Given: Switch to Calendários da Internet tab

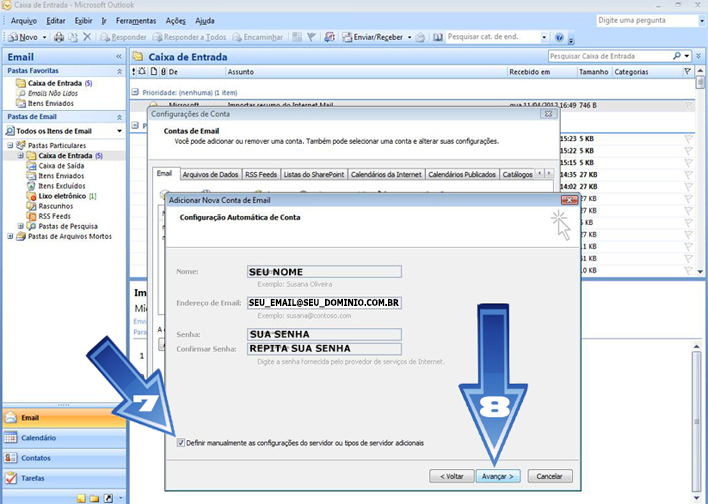Looking at the screenshot, I should point(386,174).
